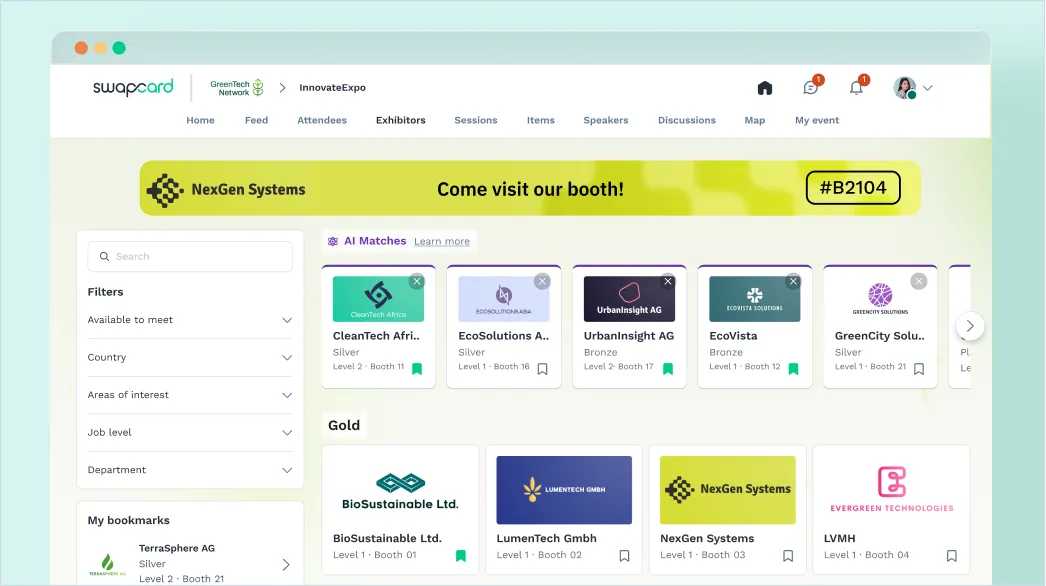Viewport: 1046px width, 586px height.
Task: Dismiss the EcoVista match
Action: [x=793, y=281]
